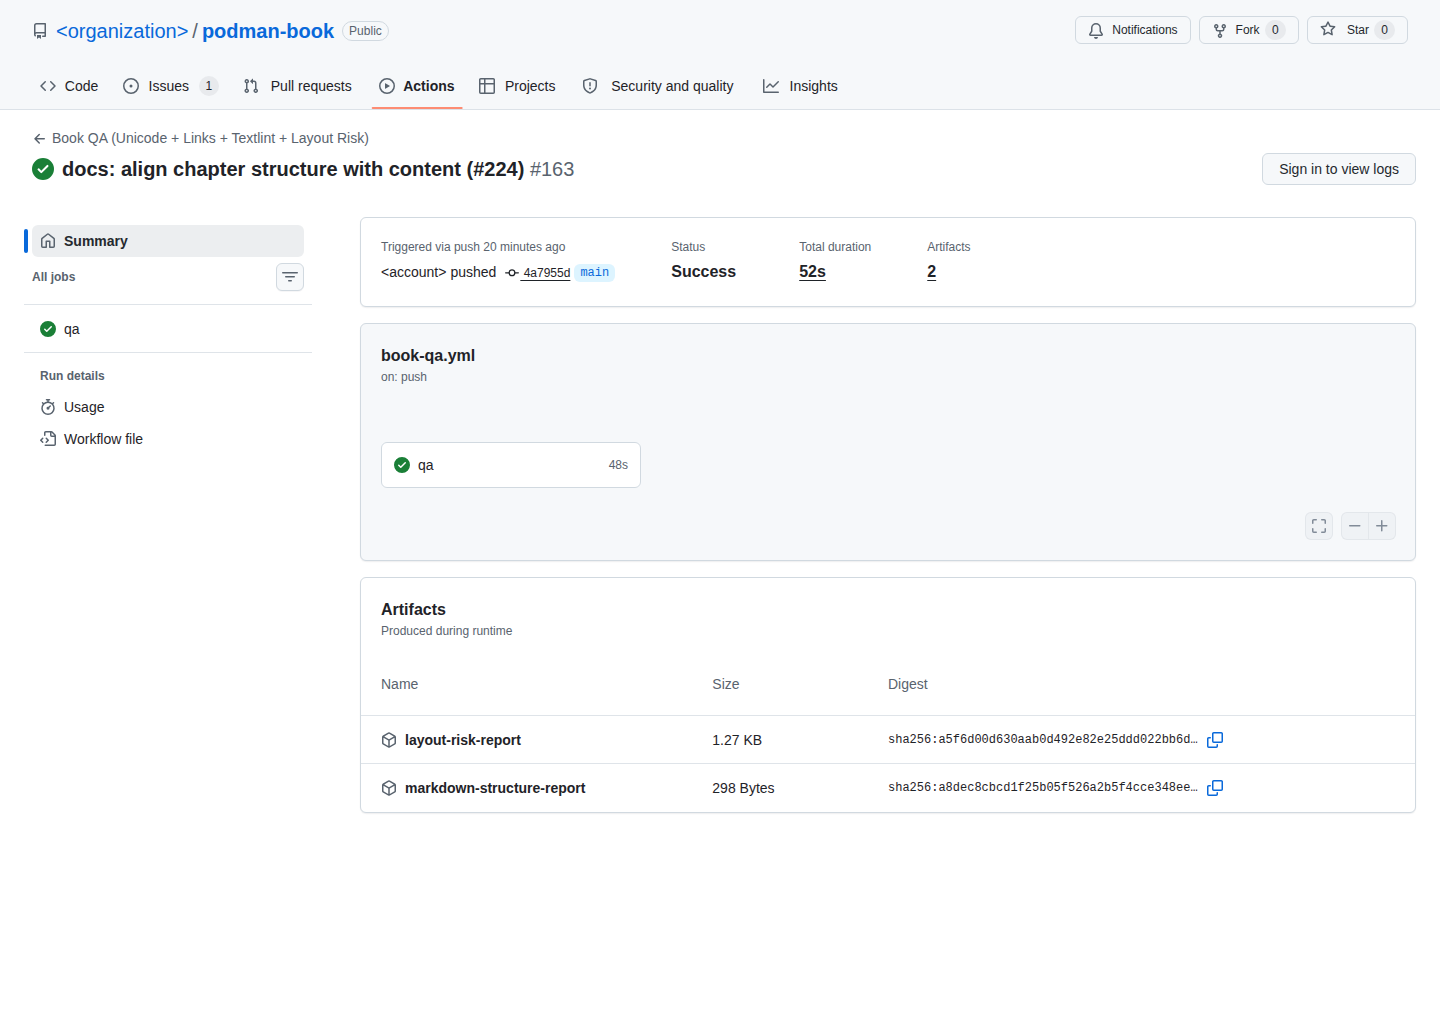The width and height of the screenshot is (1440, 1028).
Task: Click the Notifications button
Action: click(1133, 30)
